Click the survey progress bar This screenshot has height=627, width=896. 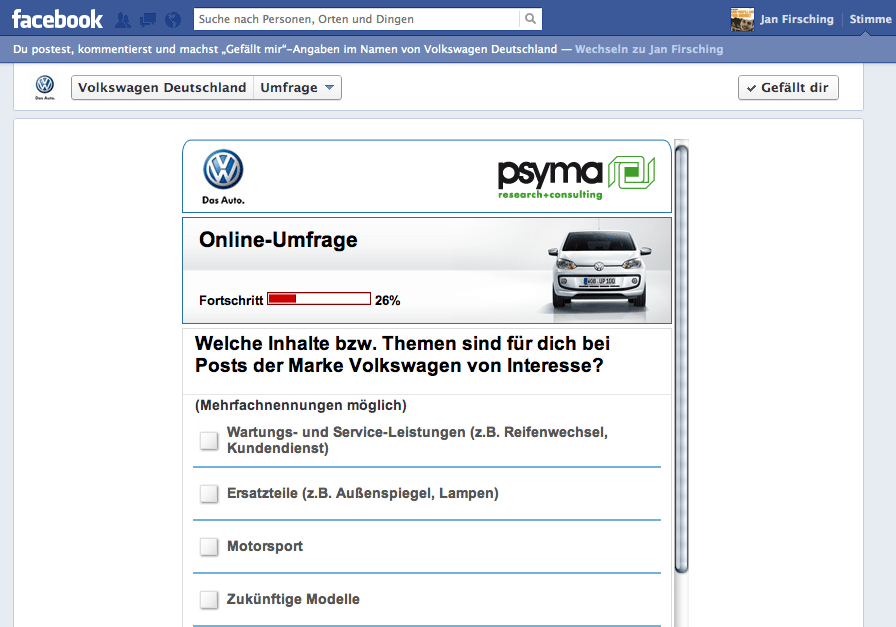coord(319,298)
